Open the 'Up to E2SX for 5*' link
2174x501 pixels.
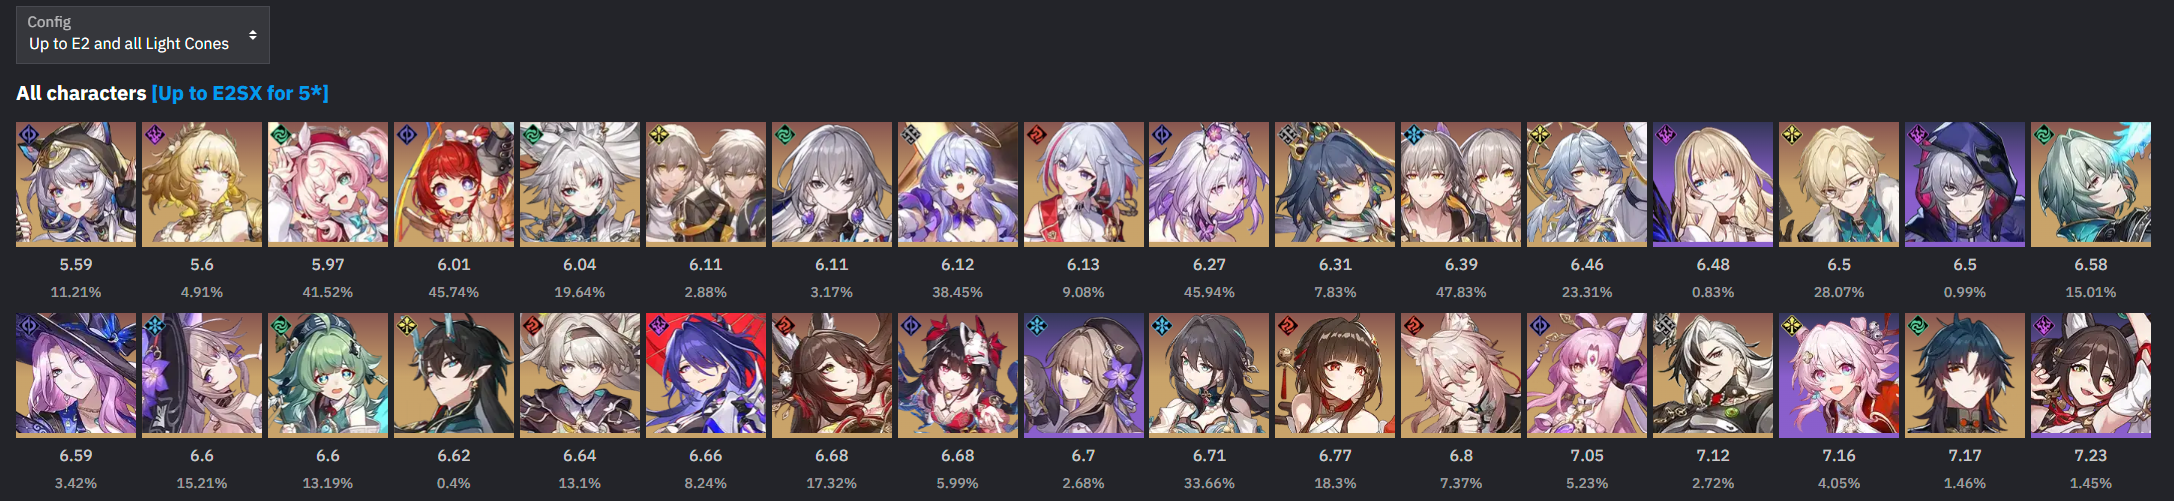coord(240,93)
